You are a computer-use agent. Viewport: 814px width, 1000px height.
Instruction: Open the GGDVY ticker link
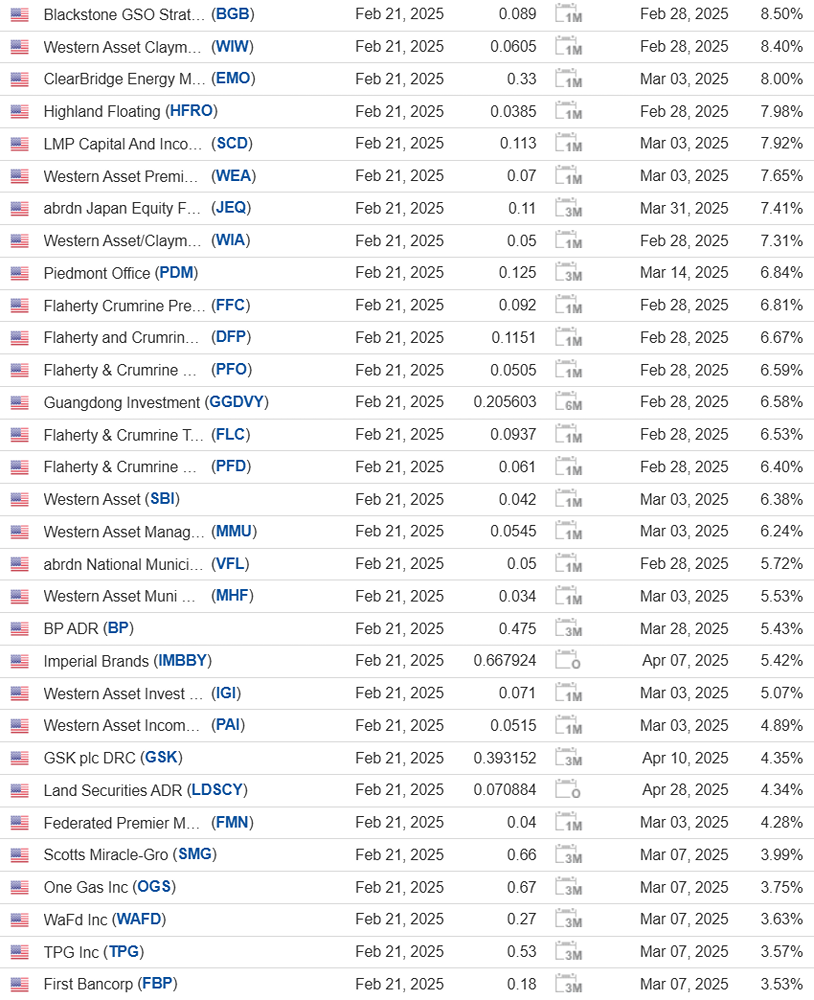click(237, 402)
